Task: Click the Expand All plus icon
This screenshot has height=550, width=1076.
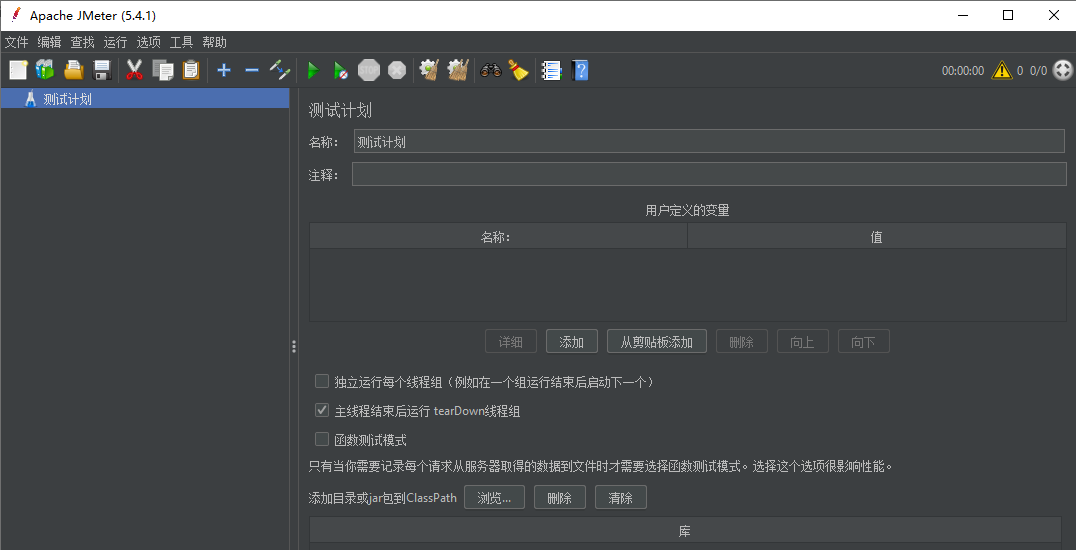Action: click(x=224, y=70)
